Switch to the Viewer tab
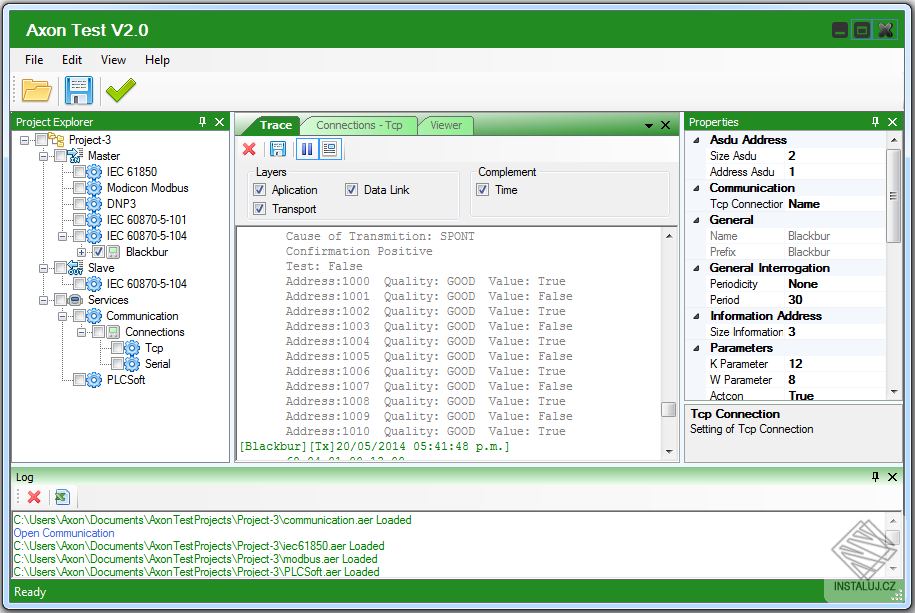The height and width of the screenshot is (613, 915). pyautogui.click(x=446, y=125)
